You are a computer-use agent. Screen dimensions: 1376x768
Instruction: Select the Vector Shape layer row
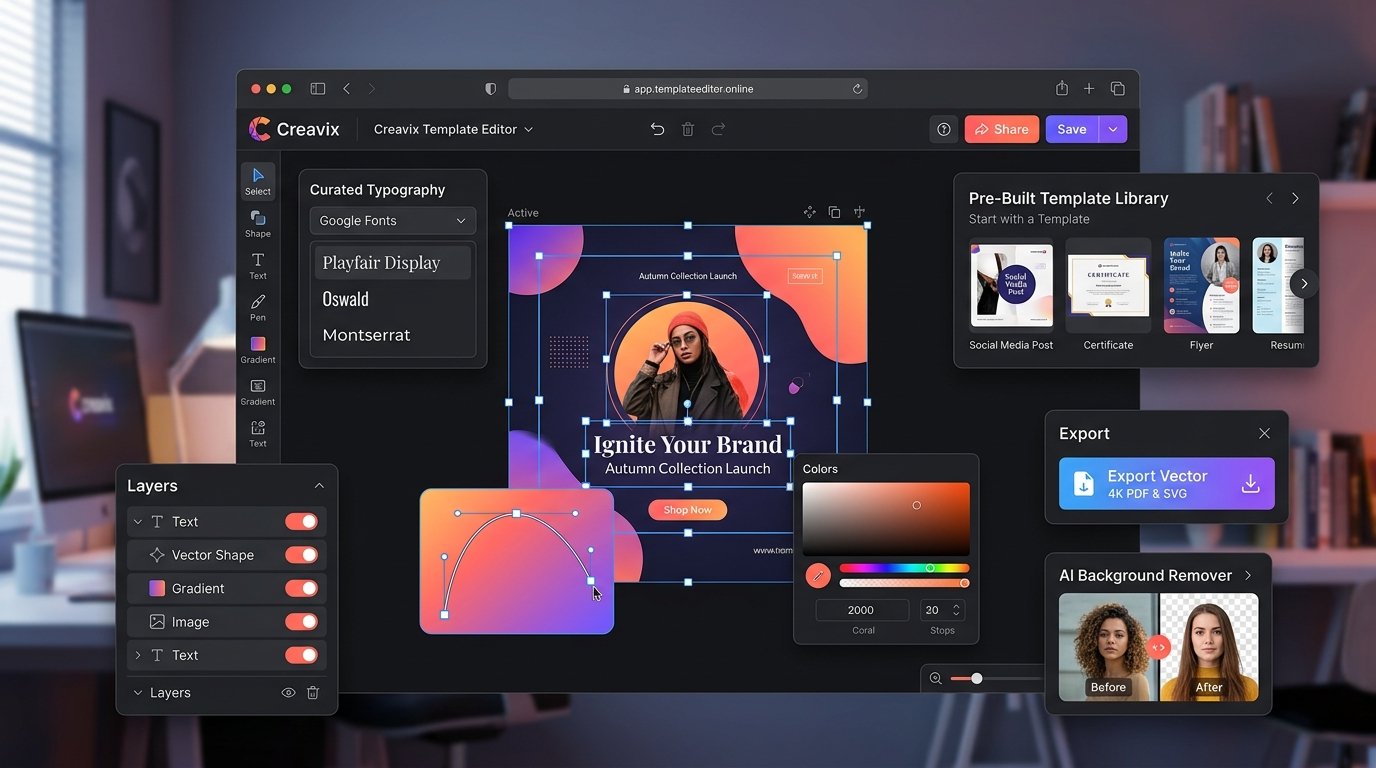227,555
